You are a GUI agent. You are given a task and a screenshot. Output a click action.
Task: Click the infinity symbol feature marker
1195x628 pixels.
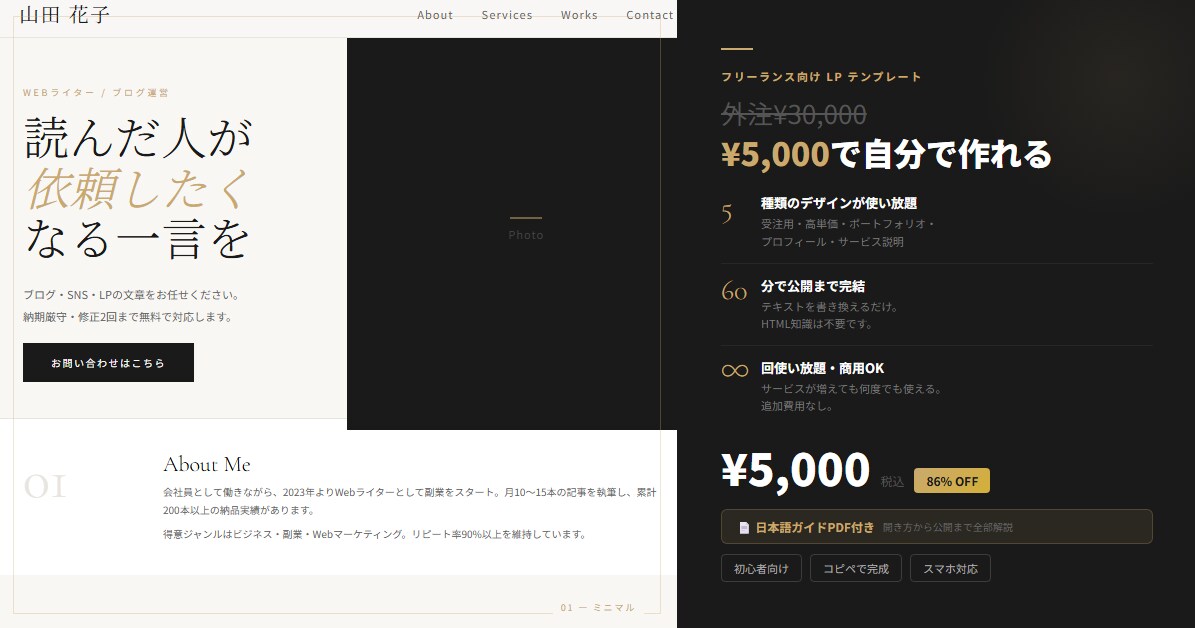[735, 369]
